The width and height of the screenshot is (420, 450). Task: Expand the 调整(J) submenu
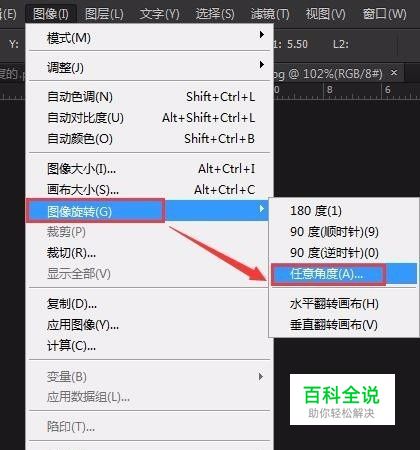[149, 67]
